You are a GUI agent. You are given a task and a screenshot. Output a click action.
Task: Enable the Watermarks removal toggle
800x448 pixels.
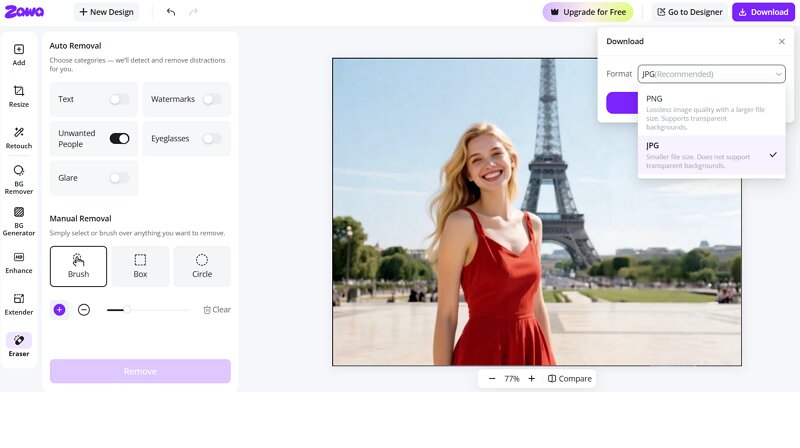click(x=212, y=99)
